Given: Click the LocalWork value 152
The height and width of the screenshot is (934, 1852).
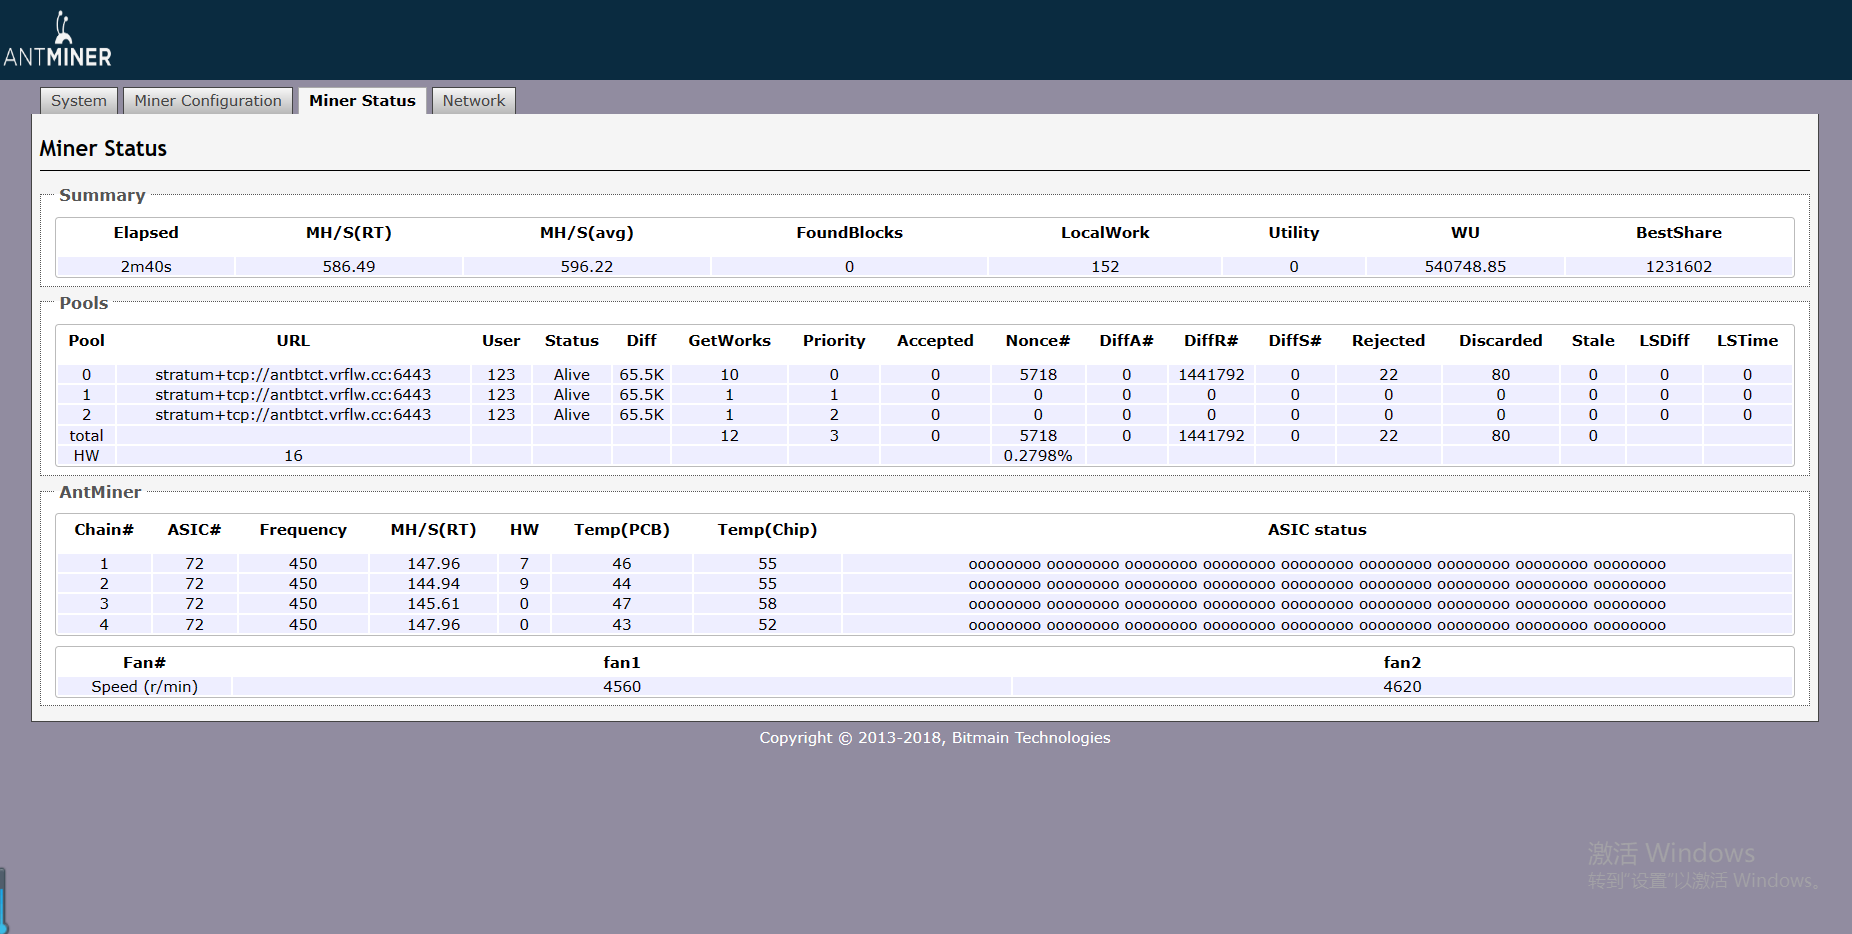Looking at the screenshot, I should point(1105,267).
